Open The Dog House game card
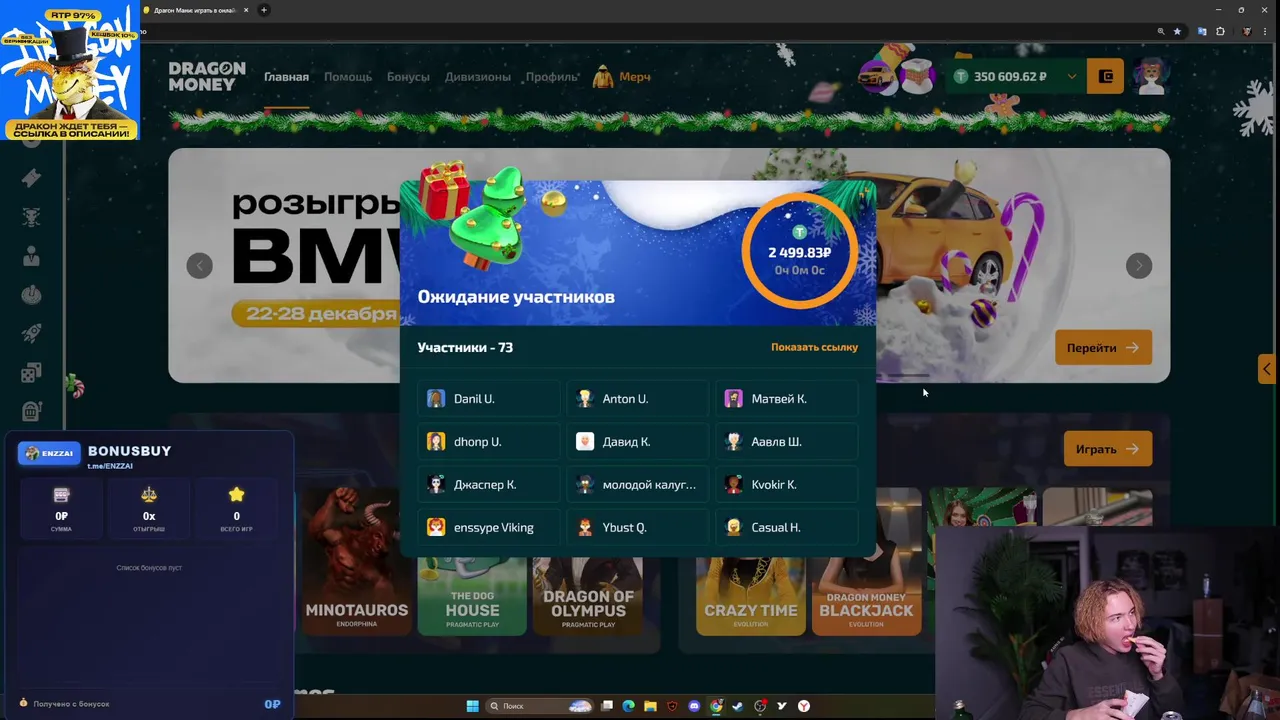The height and width of the screenshot is (720, 1280). [472, 596]
